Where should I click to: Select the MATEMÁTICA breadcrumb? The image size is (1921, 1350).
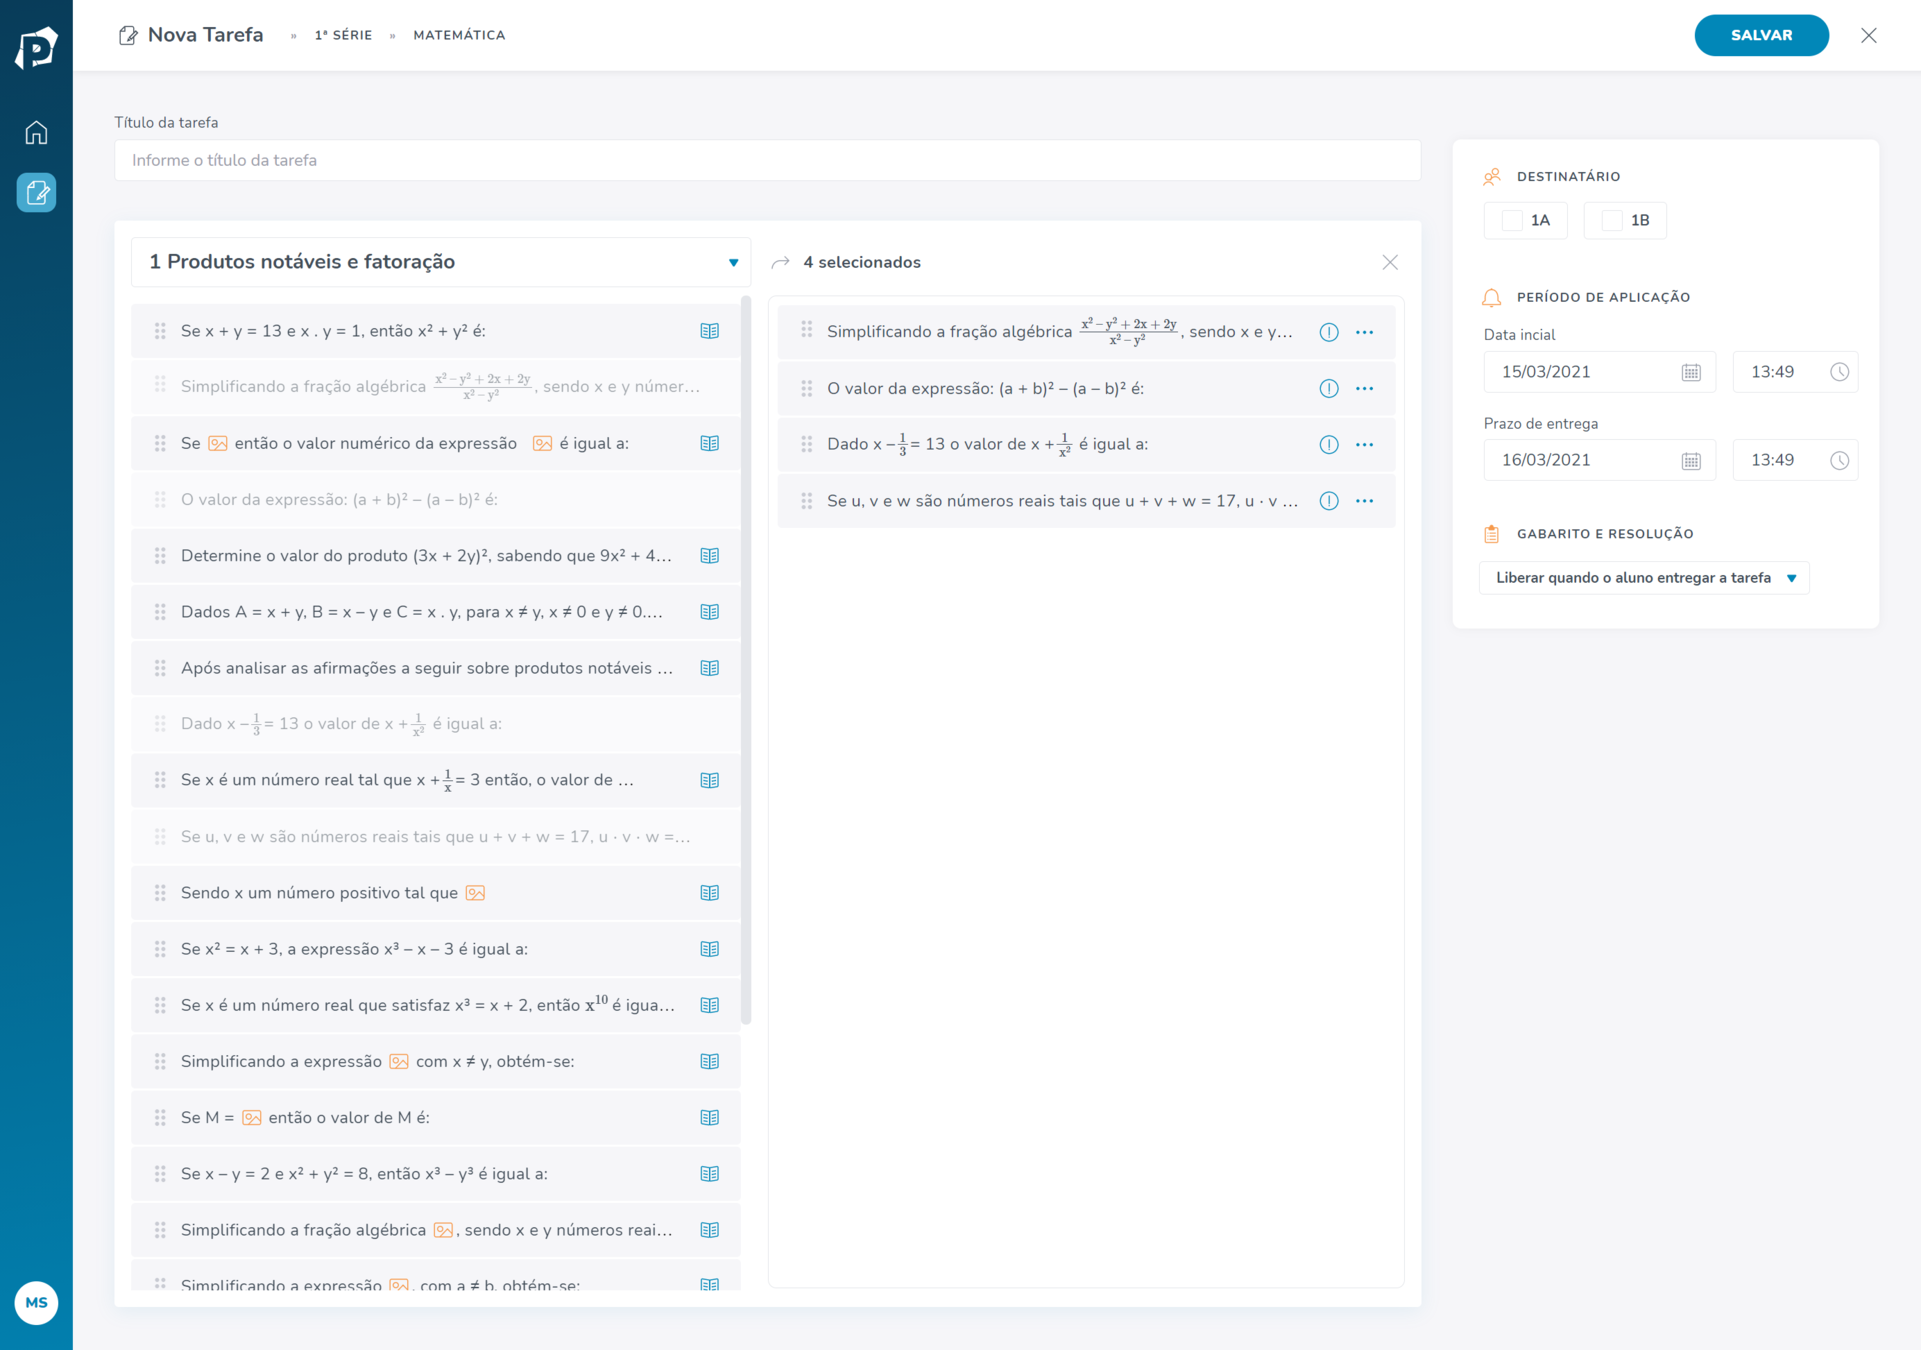coord(459,35)
